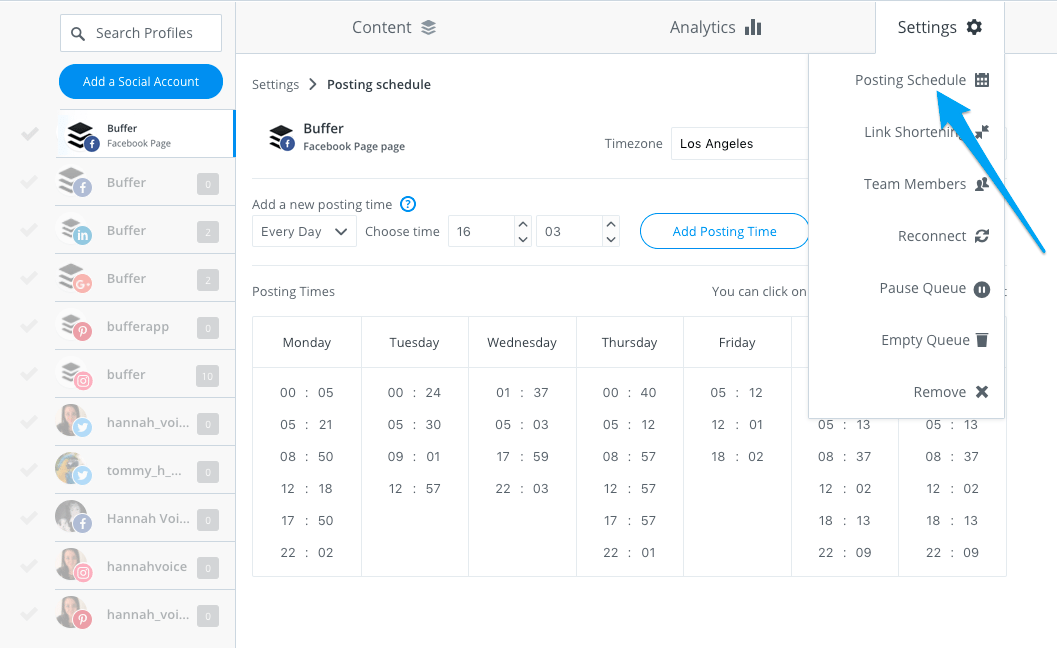
Task: Click the Content layers icon
Action: (429, 28)
